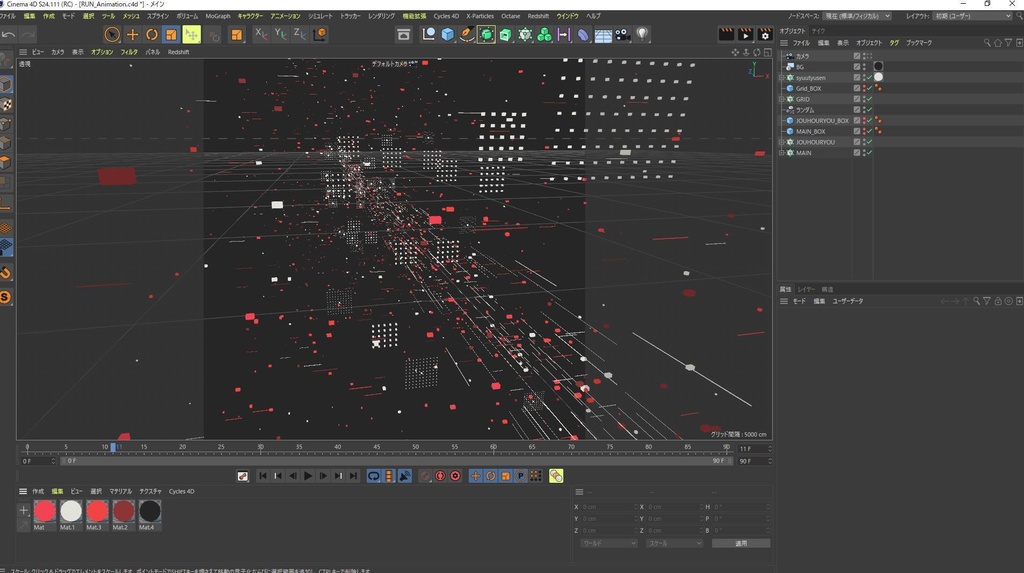Toggle Parameter keyframe recording P icon
The image size is (1024, 573).
(520, 476)
